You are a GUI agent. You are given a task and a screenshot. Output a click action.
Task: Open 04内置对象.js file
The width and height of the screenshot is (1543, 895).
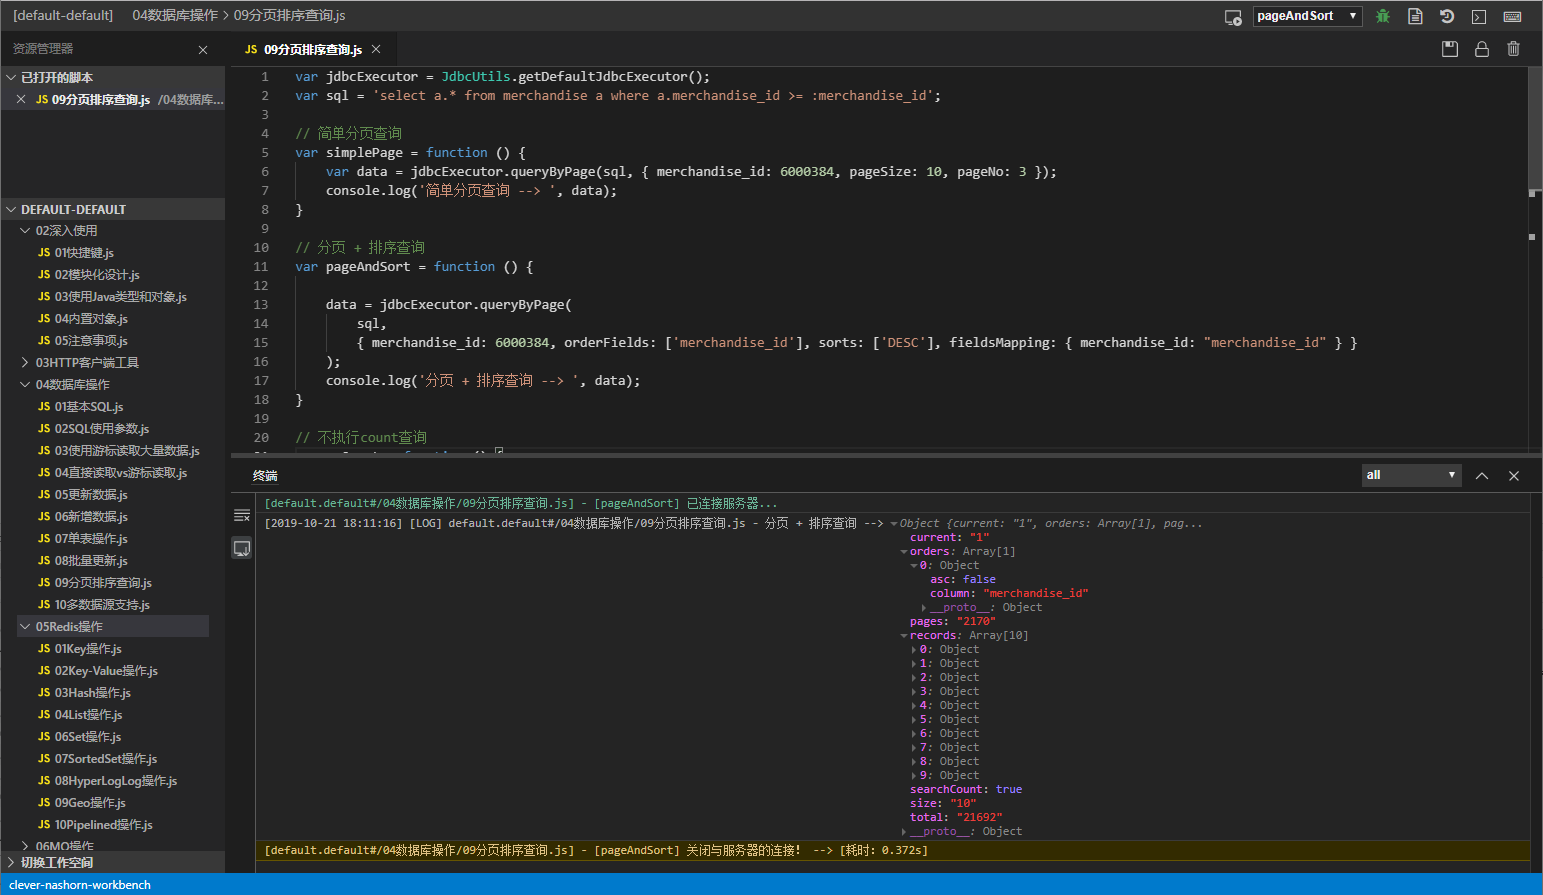(91, 319)
